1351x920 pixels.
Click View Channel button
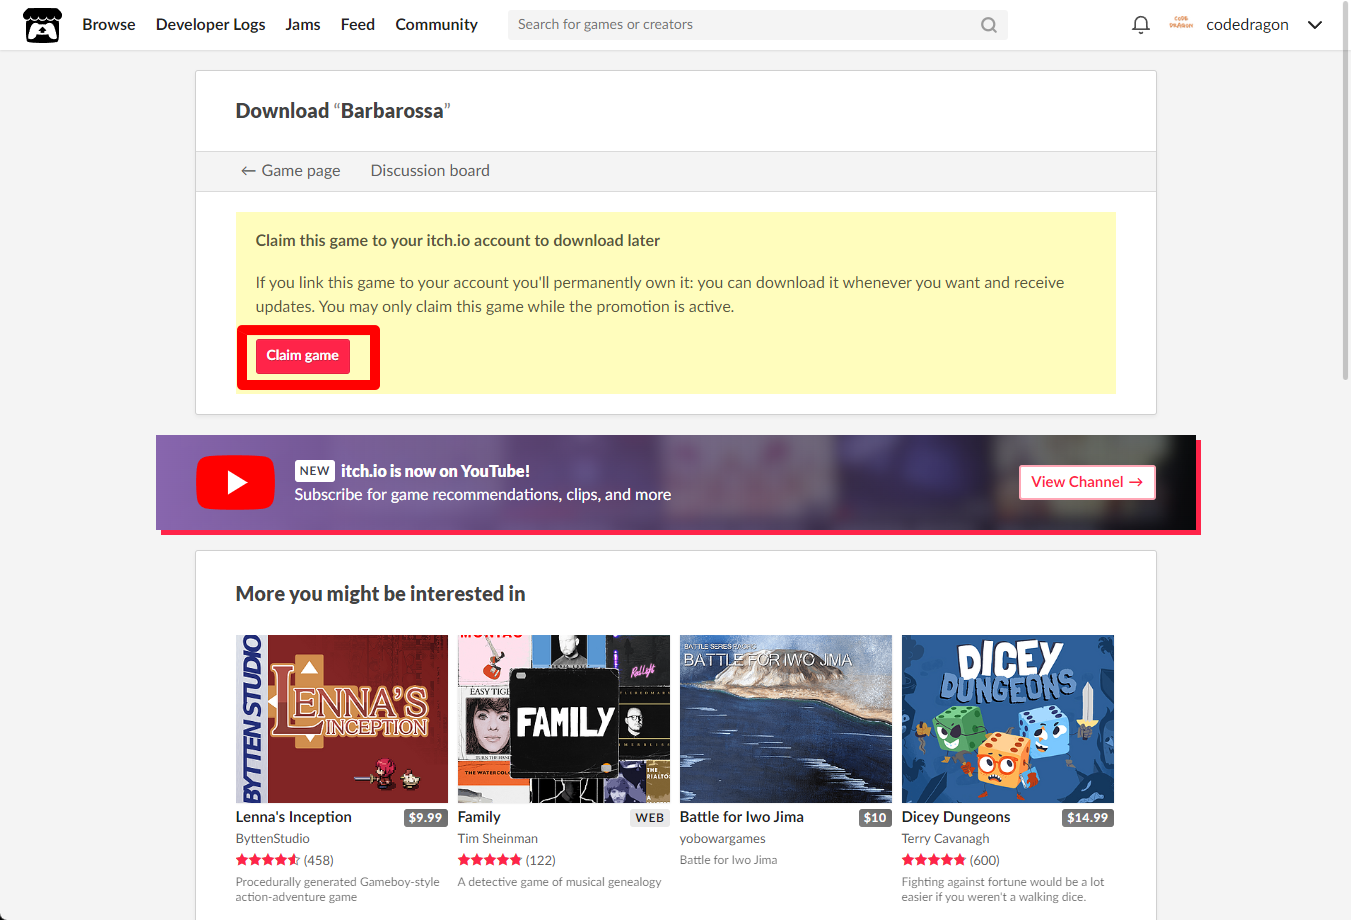1087,482
